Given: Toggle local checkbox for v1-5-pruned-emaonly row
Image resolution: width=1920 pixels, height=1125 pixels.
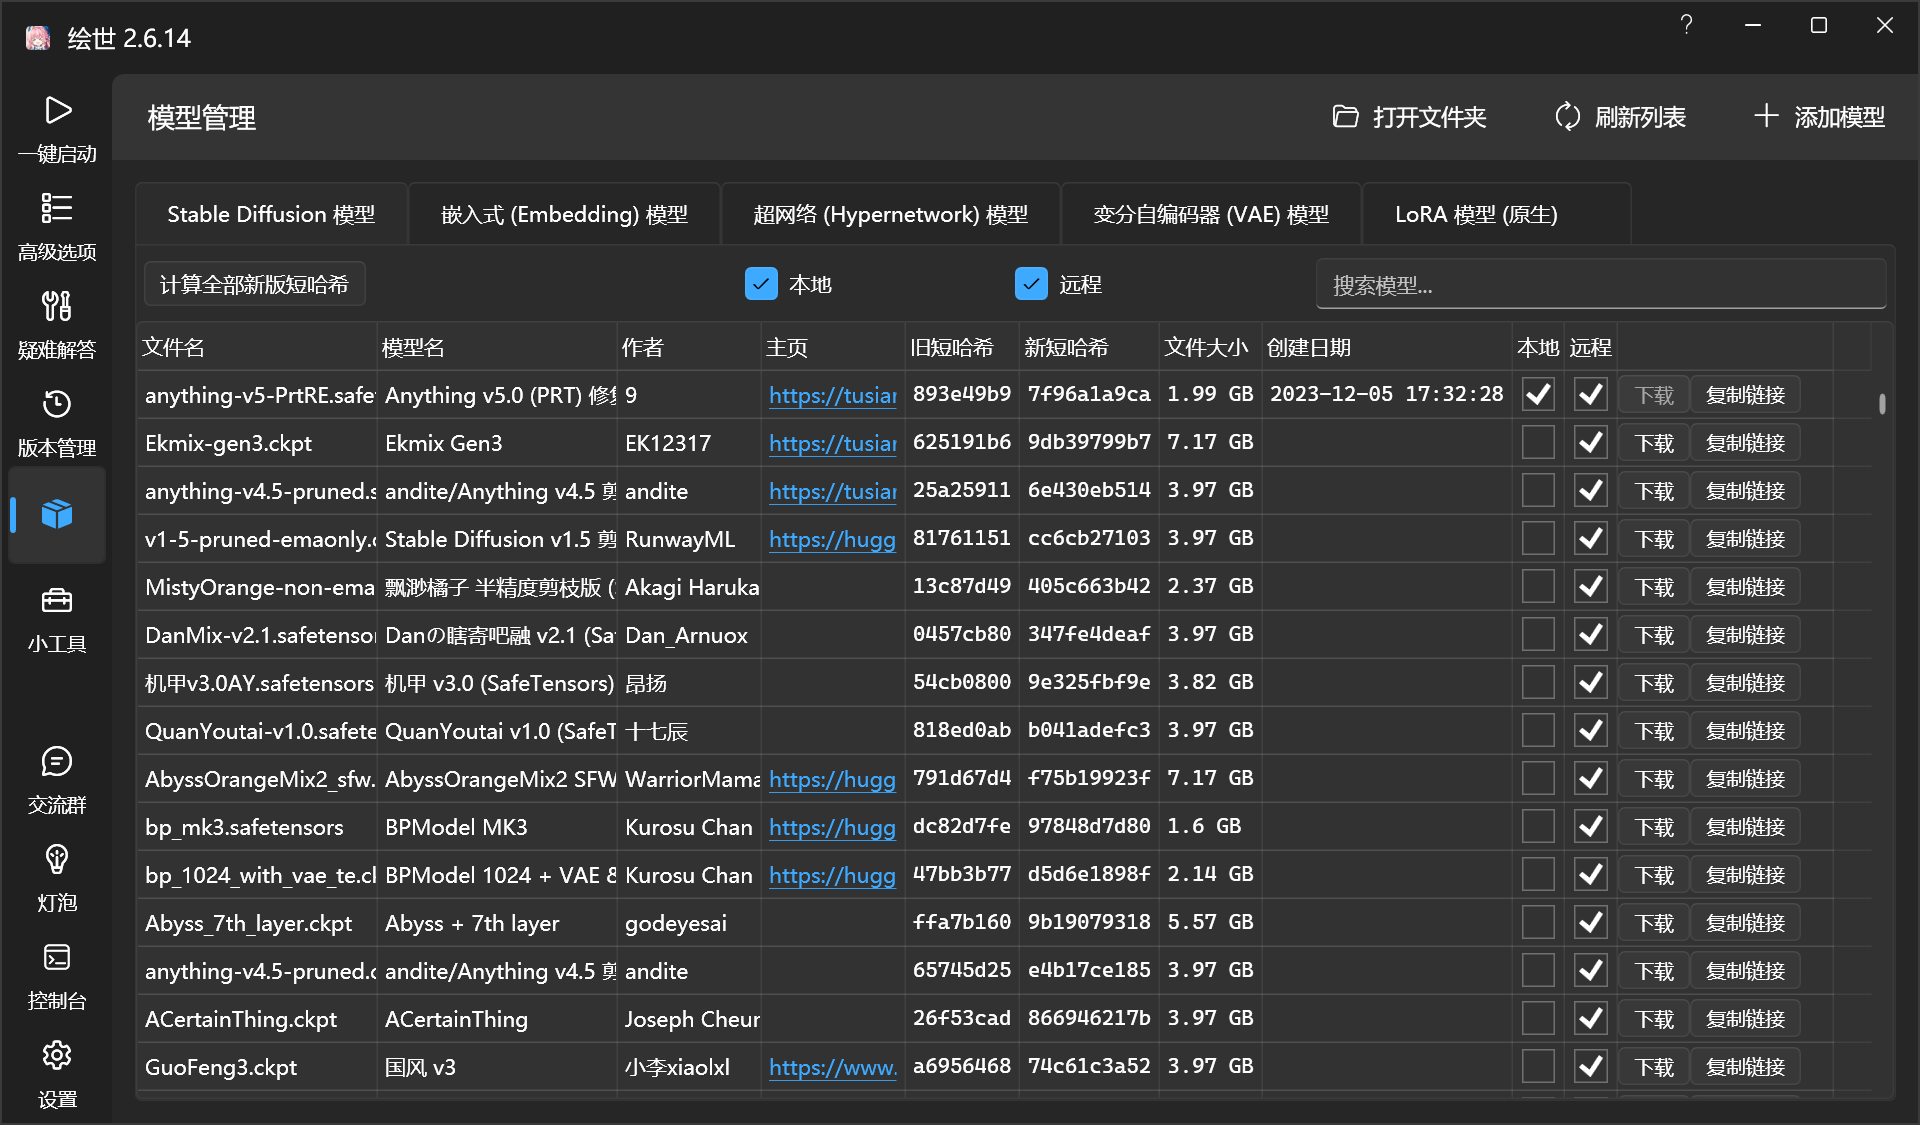Looking at the screenshot, I should click(x=1538, y=539).
